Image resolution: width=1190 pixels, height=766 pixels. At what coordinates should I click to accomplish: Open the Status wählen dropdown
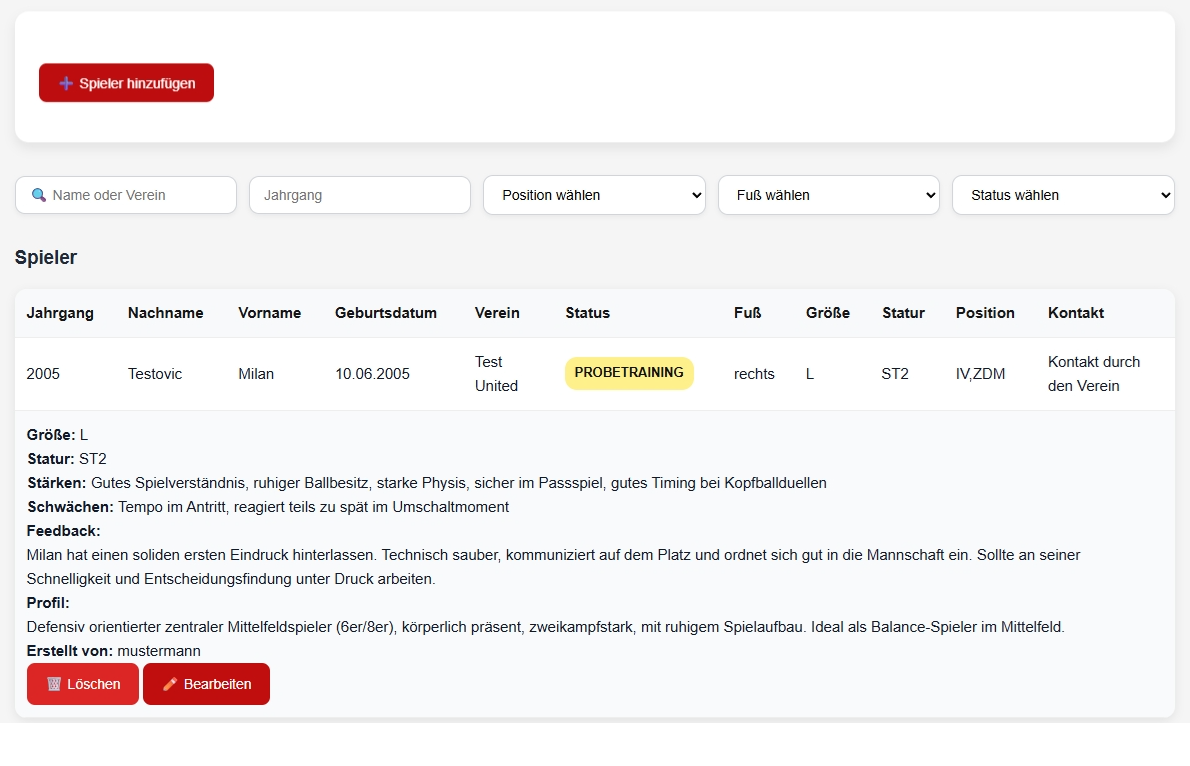click(1063, 195)
